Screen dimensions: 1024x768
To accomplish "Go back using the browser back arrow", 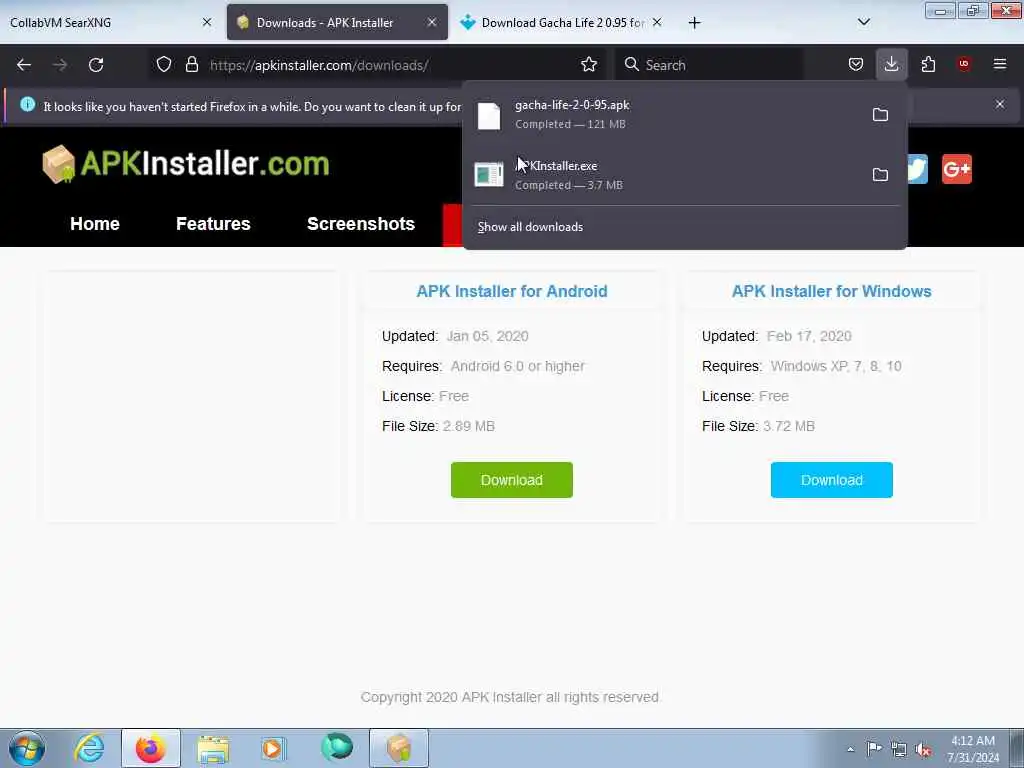I will point(24,65).
